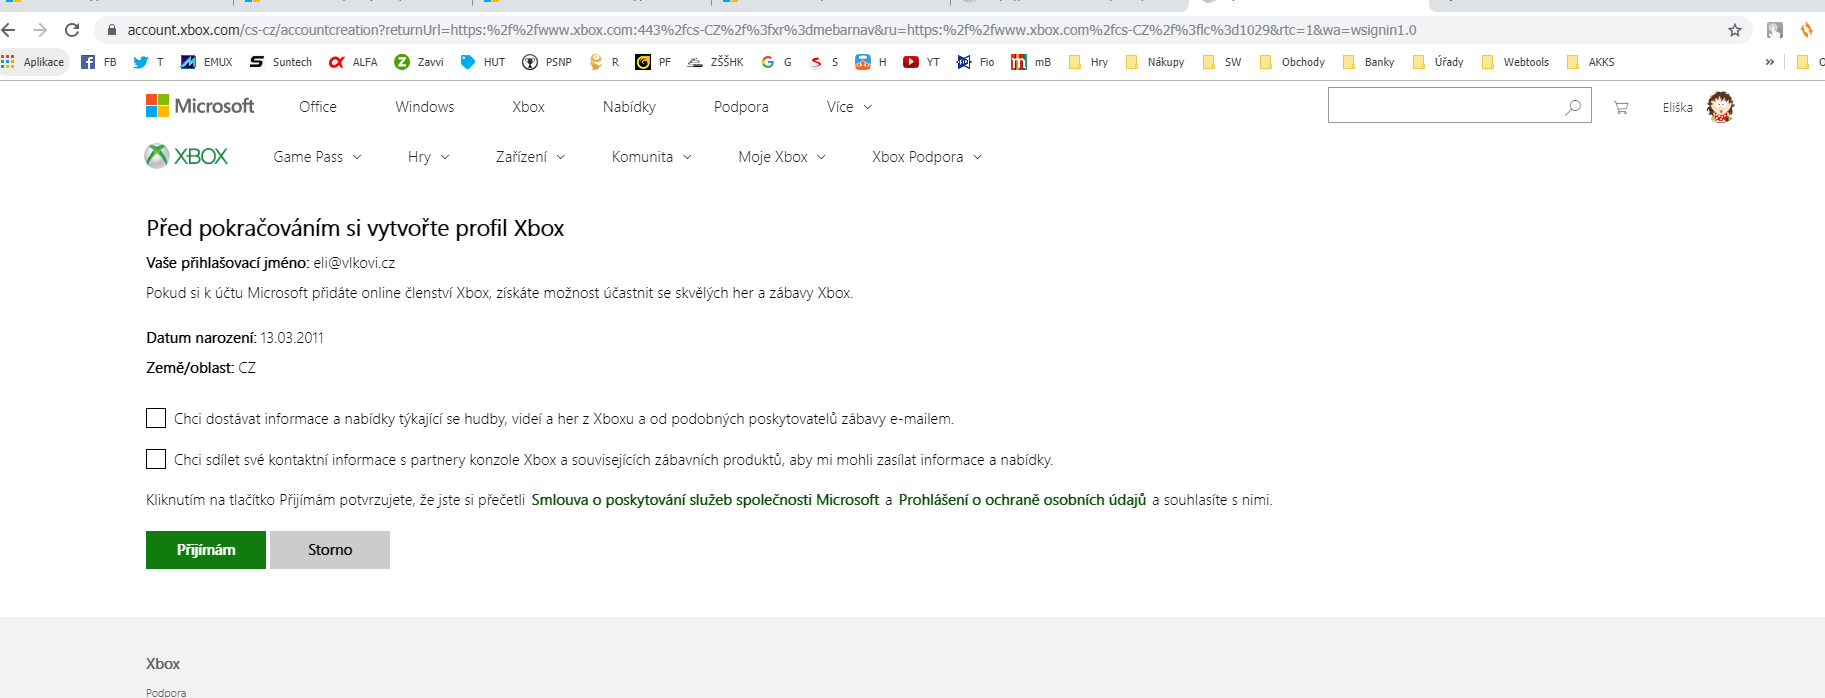This screenshot has width=1825, height=698.
Task: Open the Microsoft services agreement link
Action: point(705,500)
